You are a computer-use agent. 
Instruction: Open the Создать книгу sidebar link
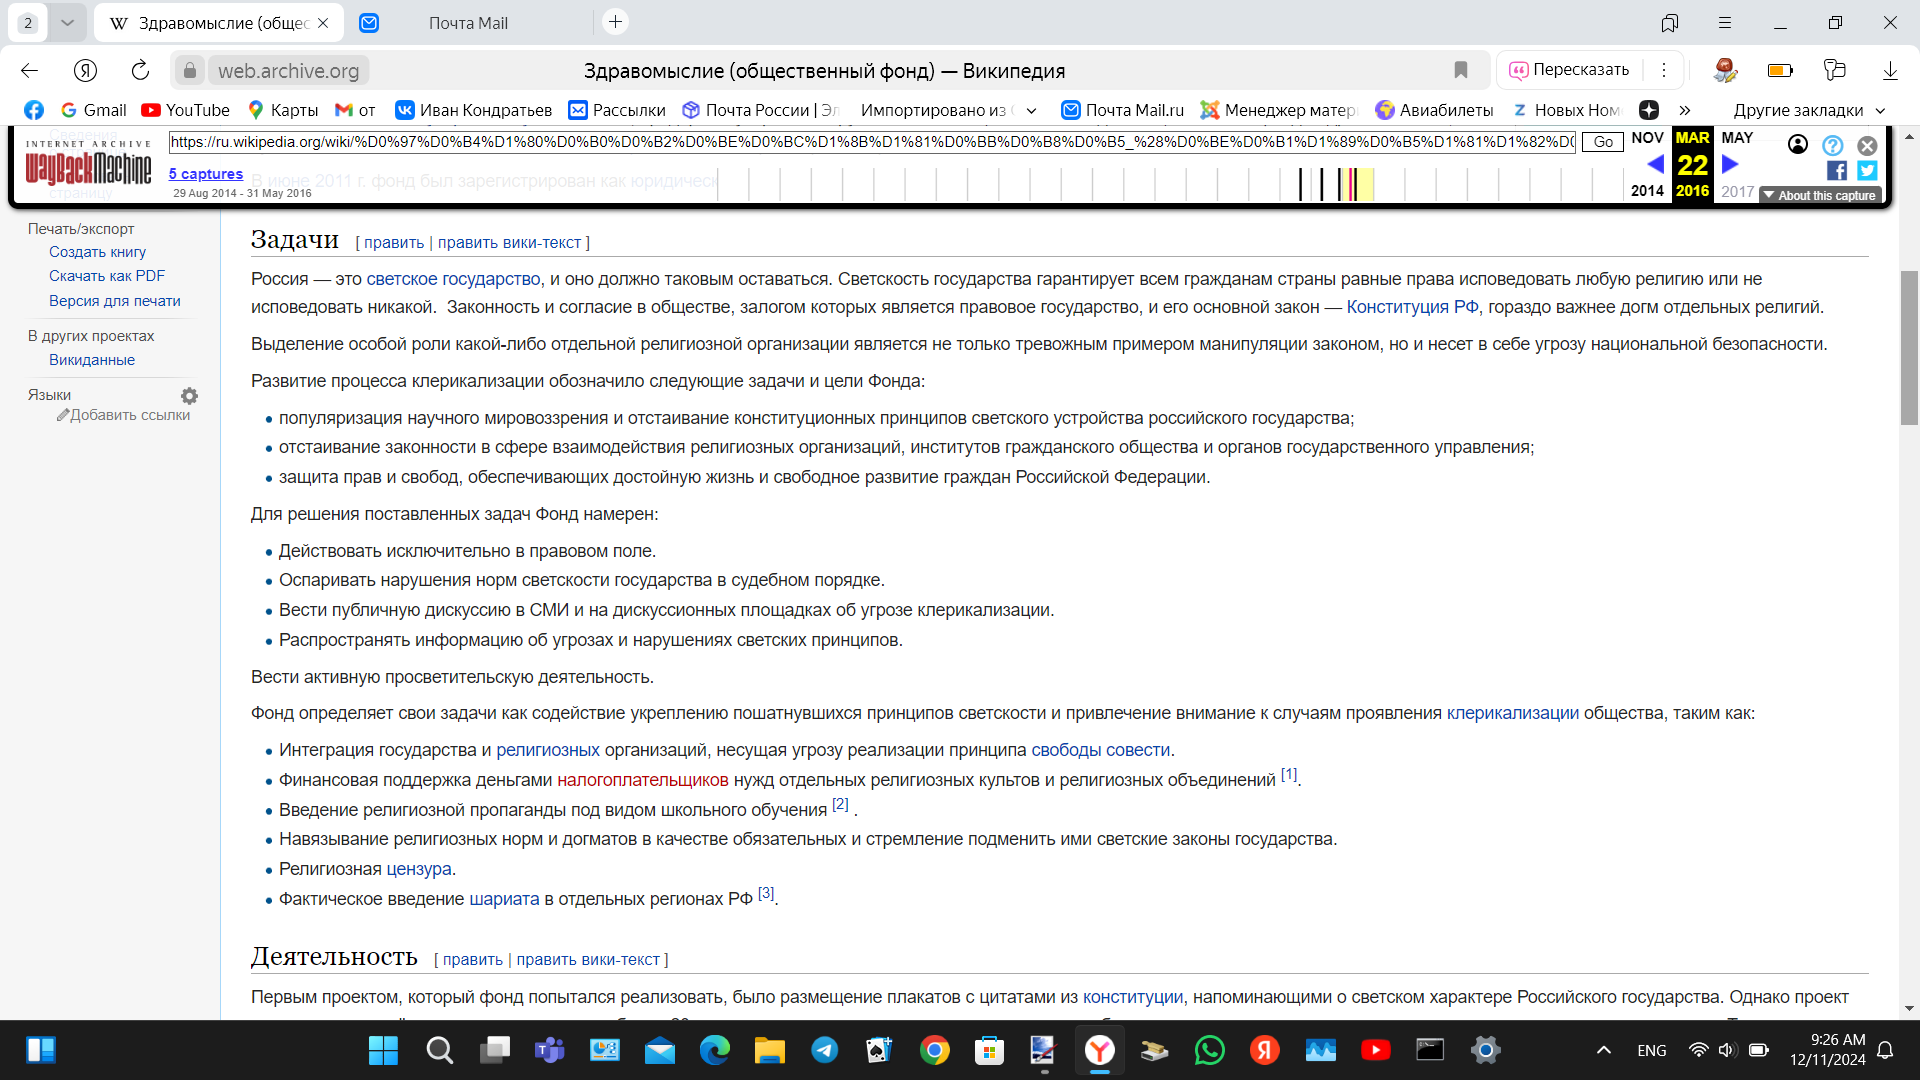[x=97, y=252]
